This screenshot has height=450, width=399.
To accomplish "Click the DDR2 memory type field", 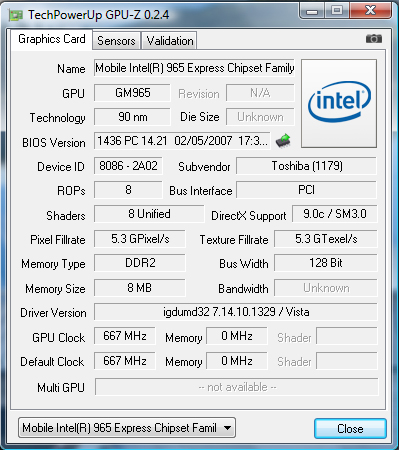I will click(x=140, y=263).
